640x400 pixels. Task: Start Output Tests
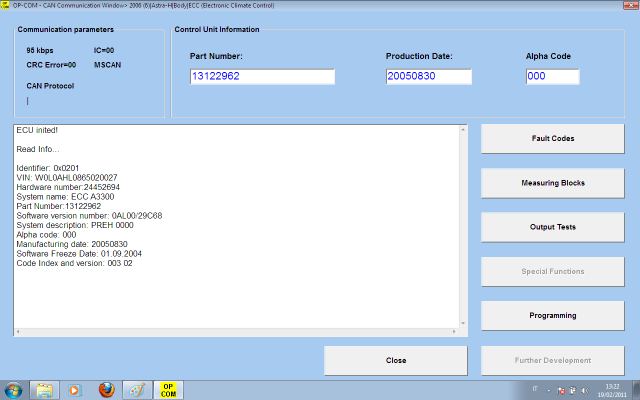pos(553,227)
